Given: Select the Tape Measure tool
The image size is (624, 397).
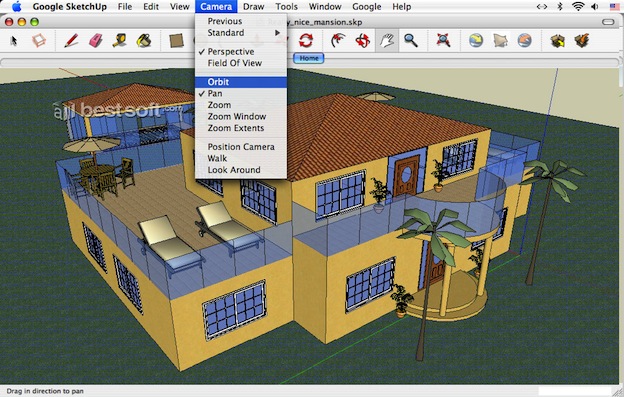Looking at the screenshot, I should (x=120, y=41).
